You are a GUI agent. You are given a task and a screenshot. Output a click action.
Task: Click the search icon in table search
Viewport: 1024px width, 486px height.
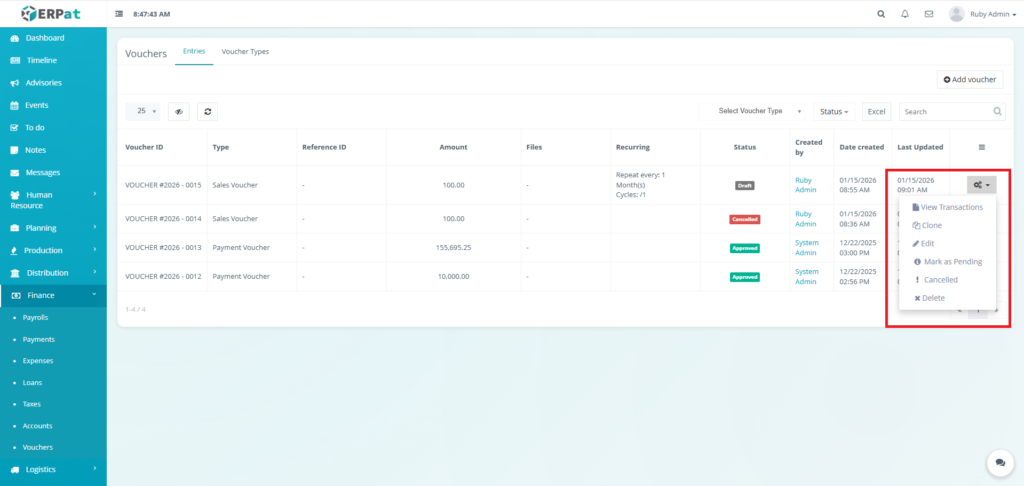(x=998, y=111)
